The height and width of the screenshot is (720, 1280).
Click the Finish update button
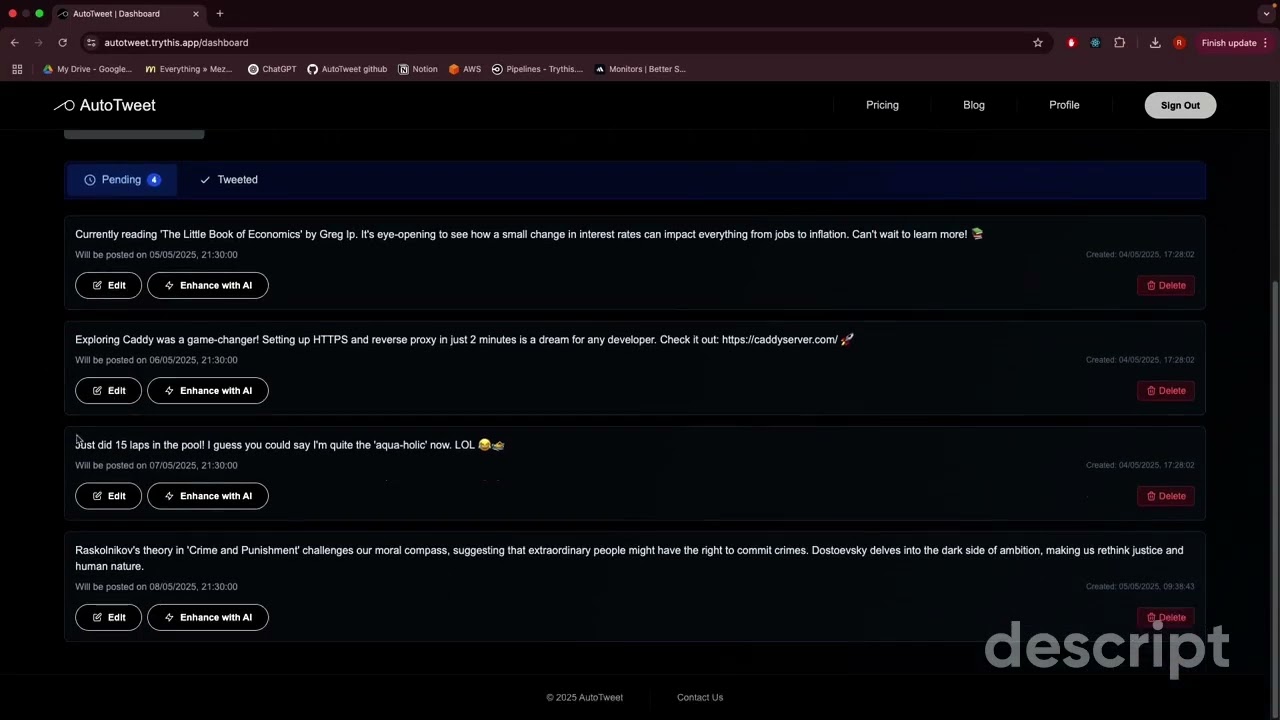(1229, 43)
